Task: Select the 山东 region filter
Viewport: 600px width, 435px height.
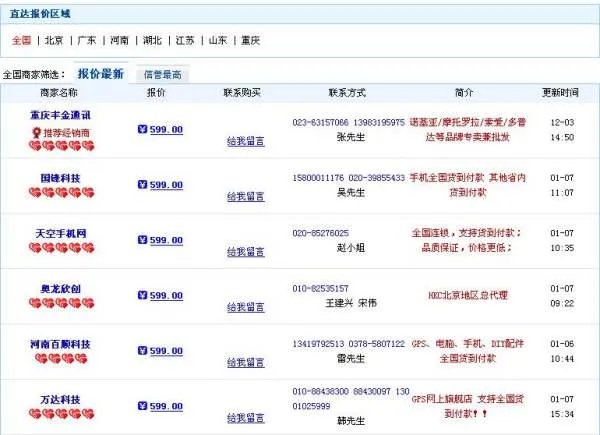Action: [x=218, y=40]
